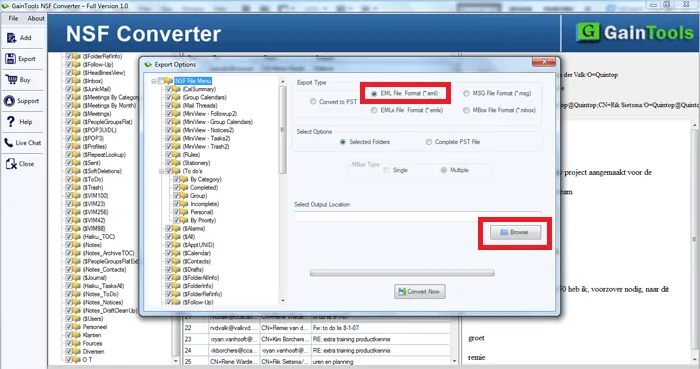Screen dimensions: 700x369
Task: Click the ($Calendar) folder icon in dialog
Action: point(177,253)
